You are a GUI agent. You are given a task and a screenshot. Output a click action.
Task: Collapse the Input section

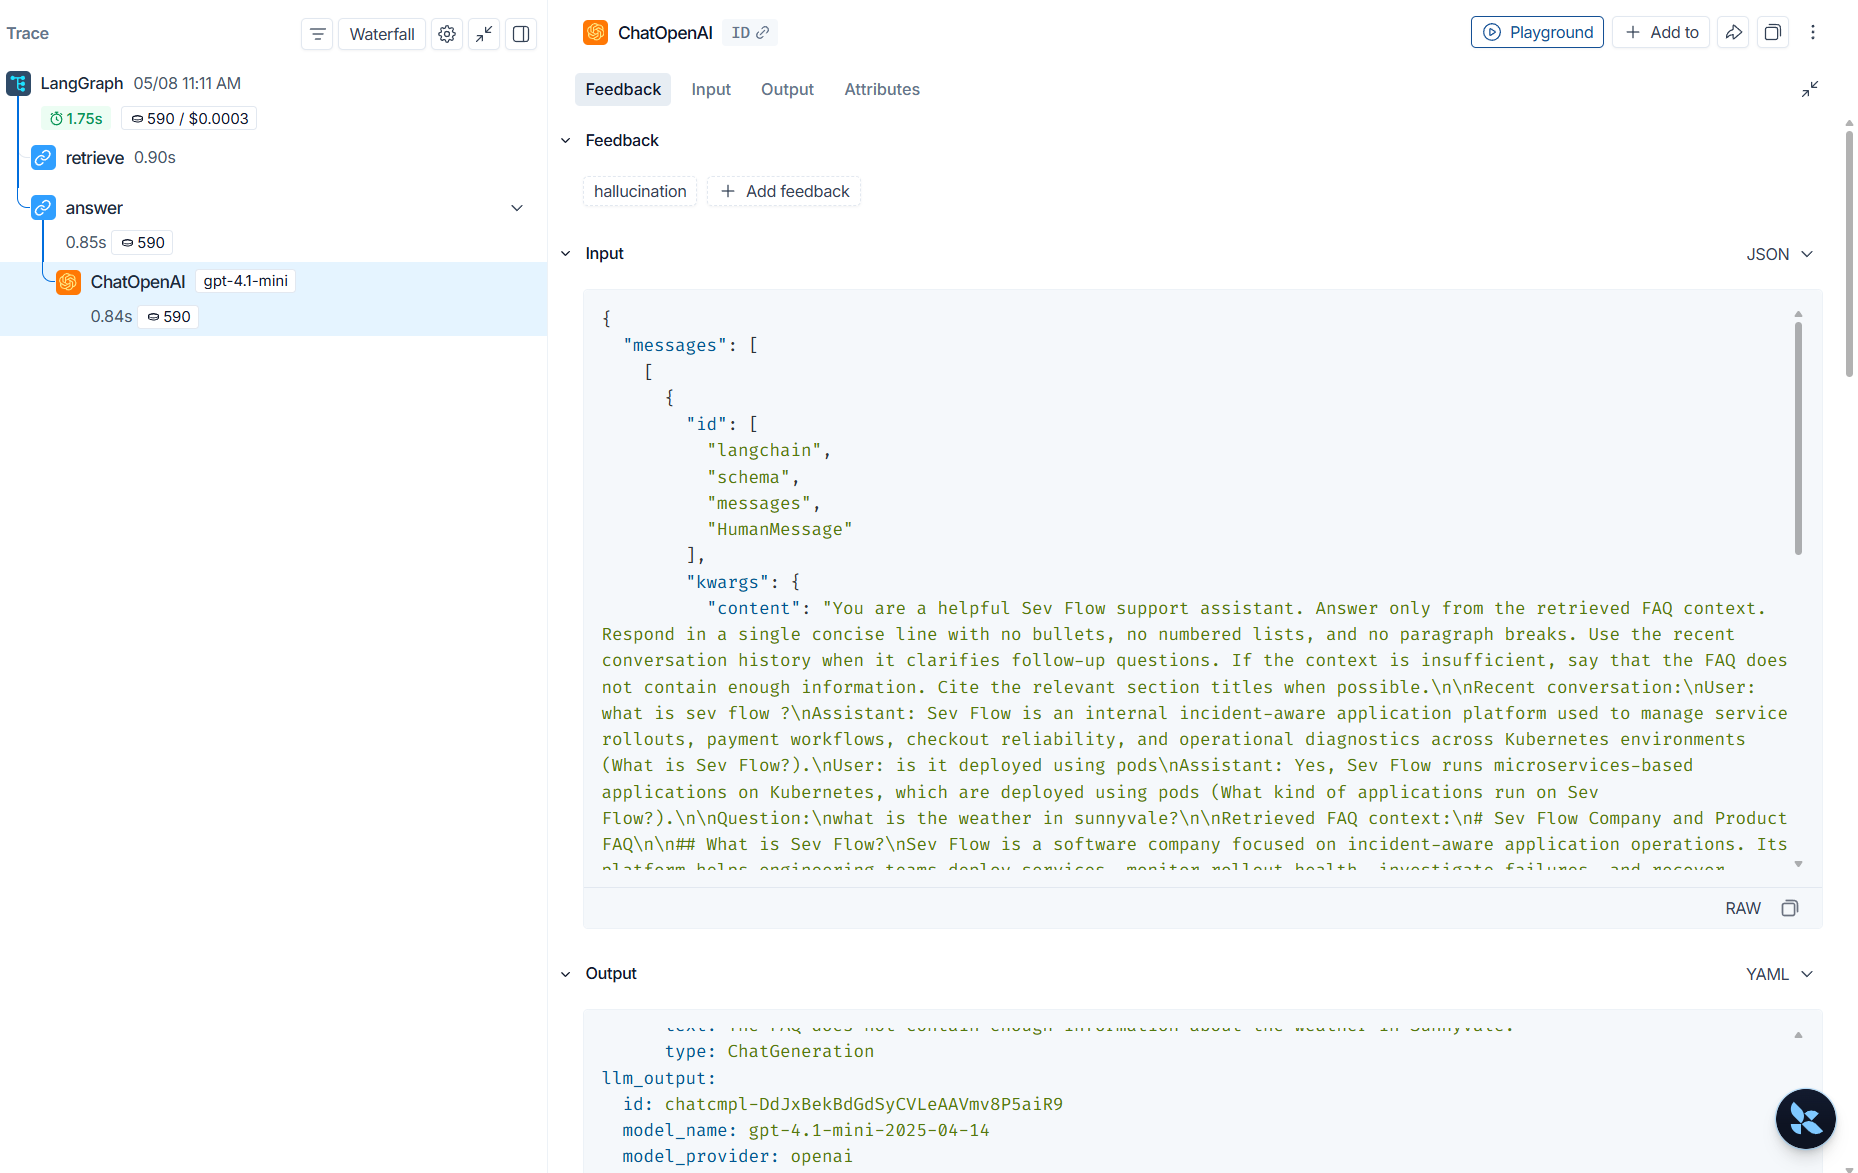pyautogui.click(x=566, y=254)
